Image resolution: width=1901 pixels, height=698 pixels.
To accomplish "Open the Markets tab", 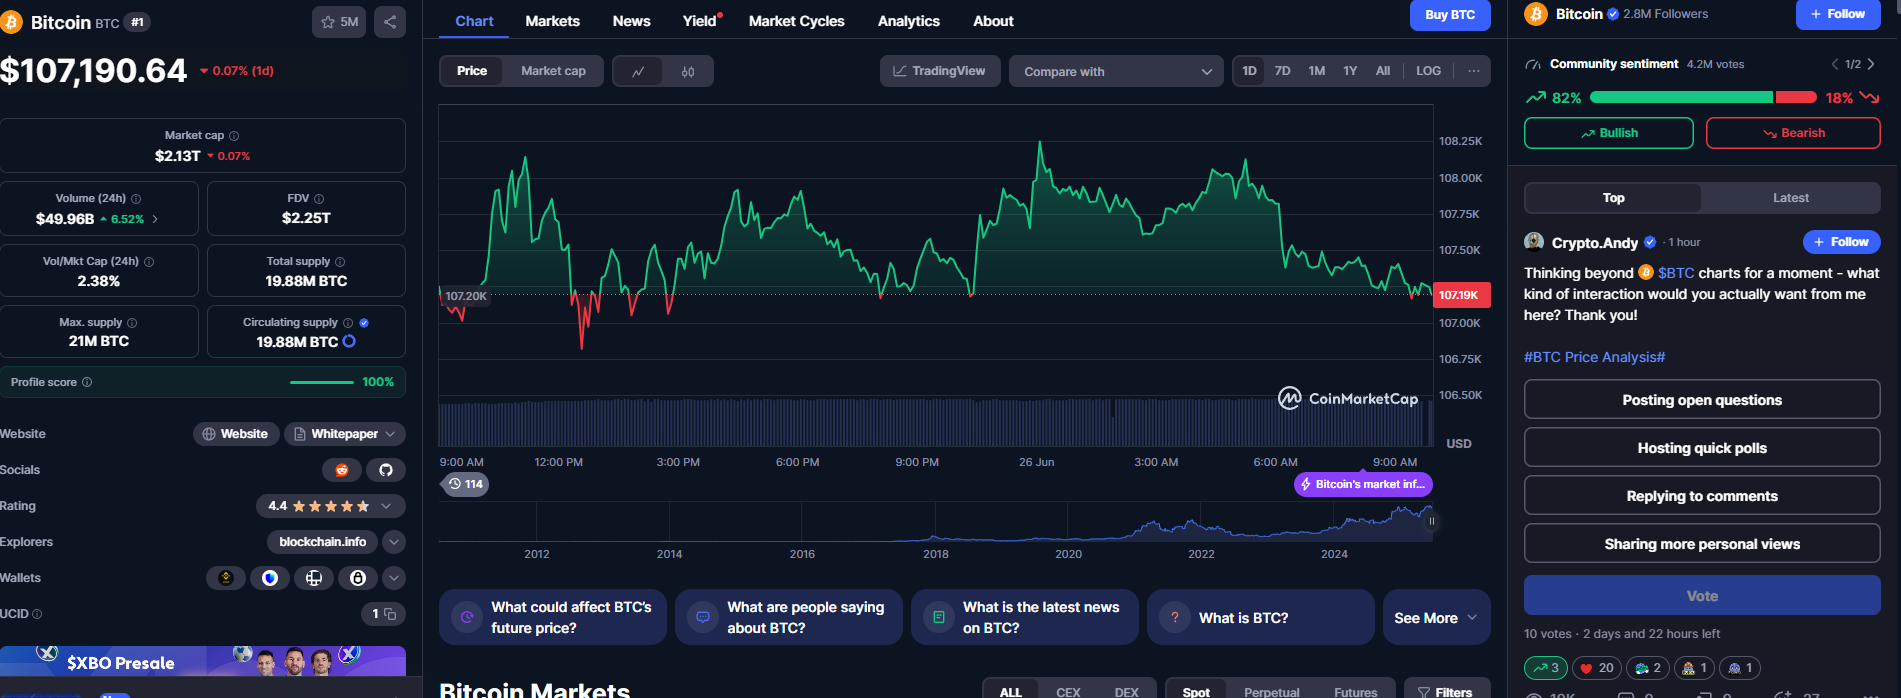I will 552,21.
